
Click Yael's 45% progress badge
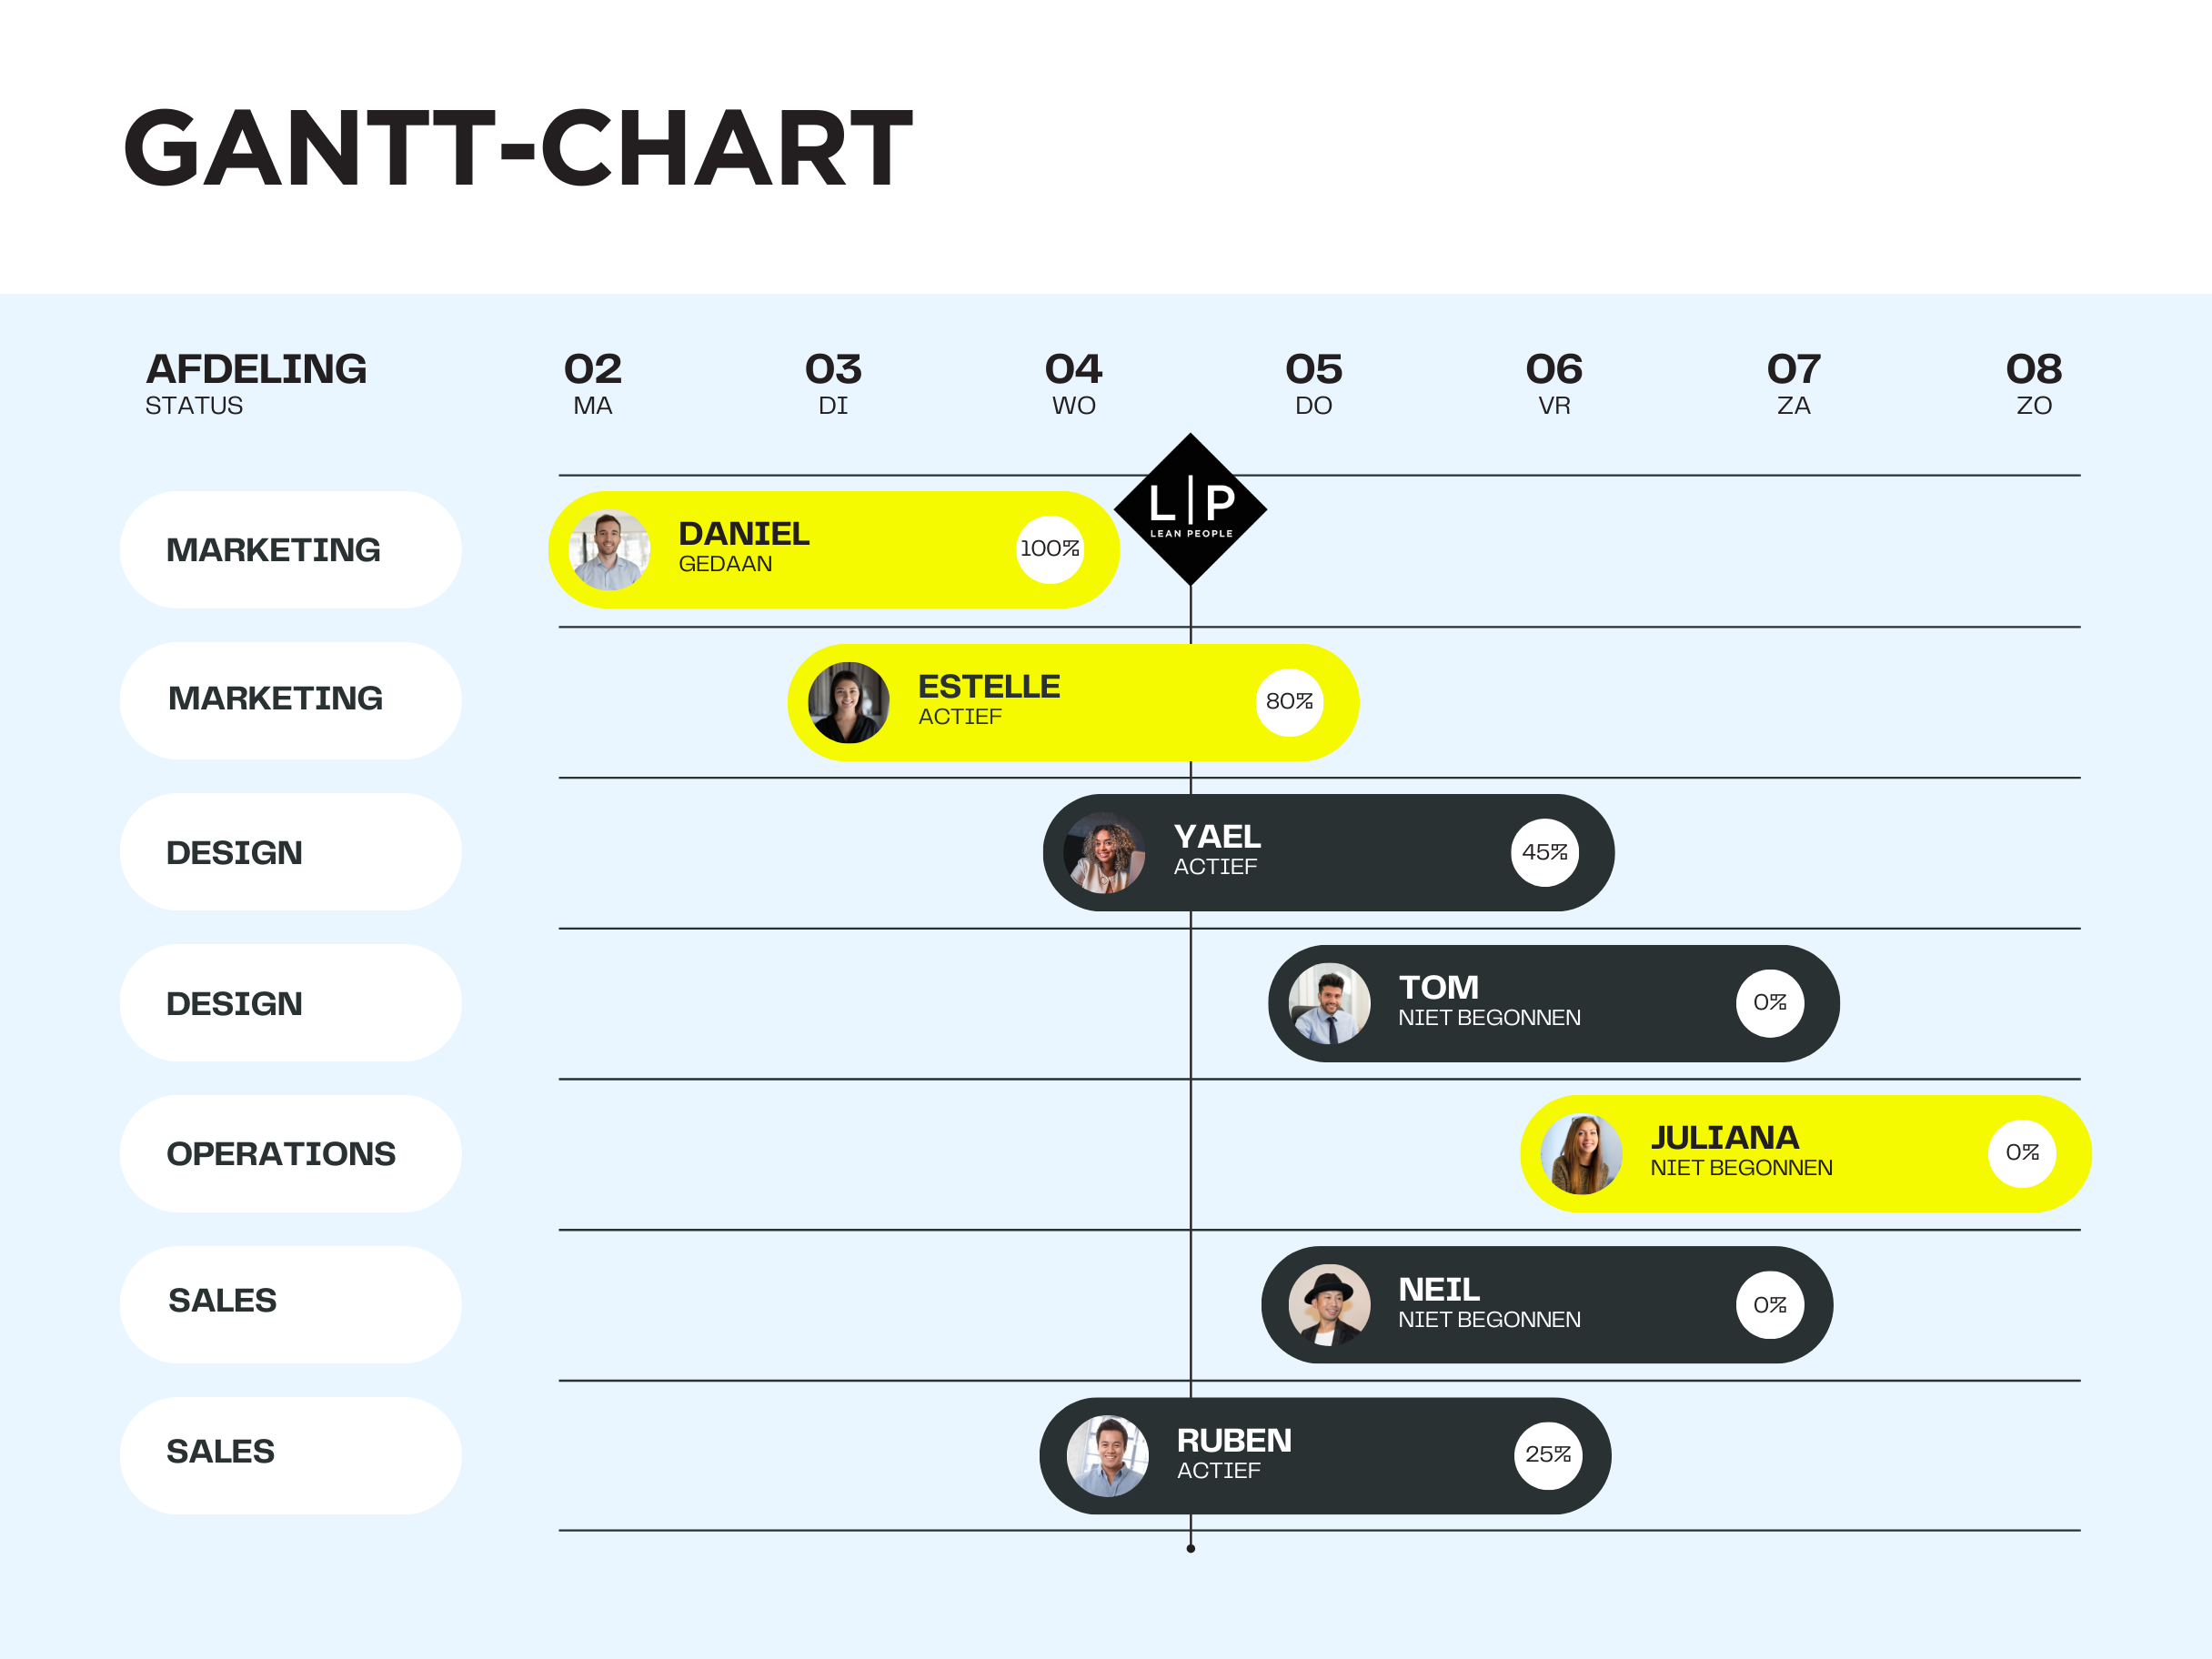tap(1544, 853)
